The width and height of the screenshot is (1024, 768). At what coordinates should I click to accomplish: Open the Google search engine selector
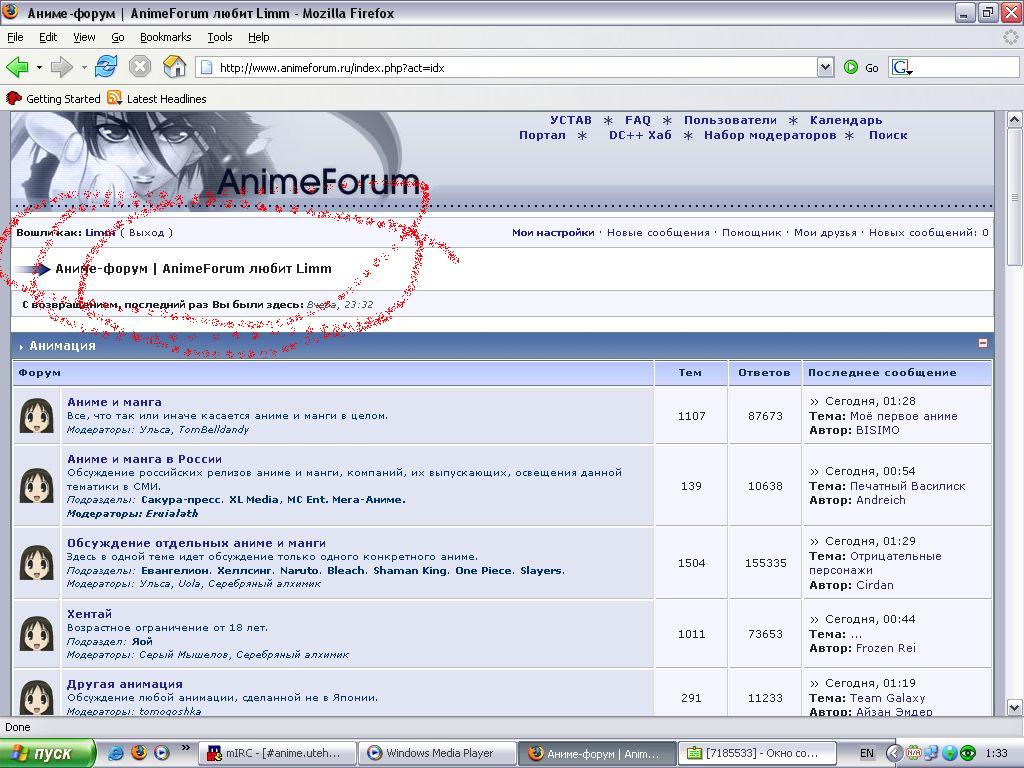coord(902,67)
